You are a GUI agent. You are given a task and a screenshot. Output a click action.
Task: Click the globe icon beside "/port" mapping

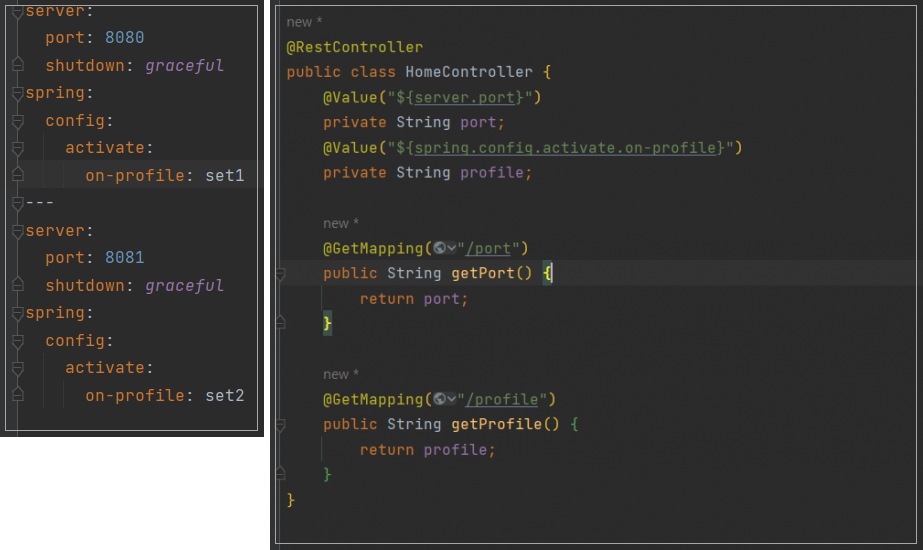(439, 249)
